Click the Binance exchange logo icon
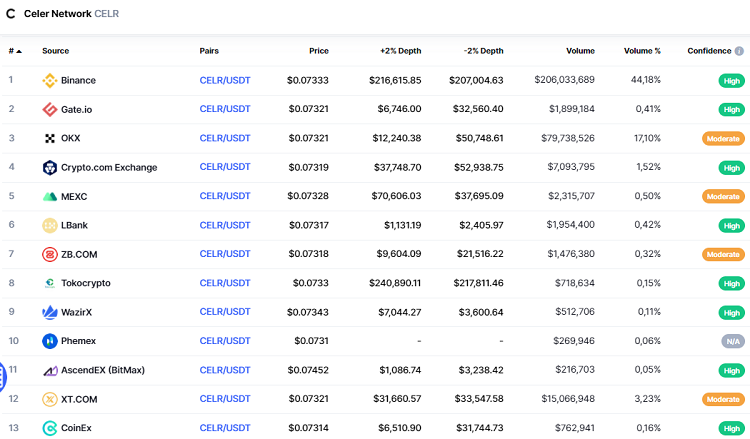Image resolution: width=750 pixels, height=439 pixels. (50, 80)
